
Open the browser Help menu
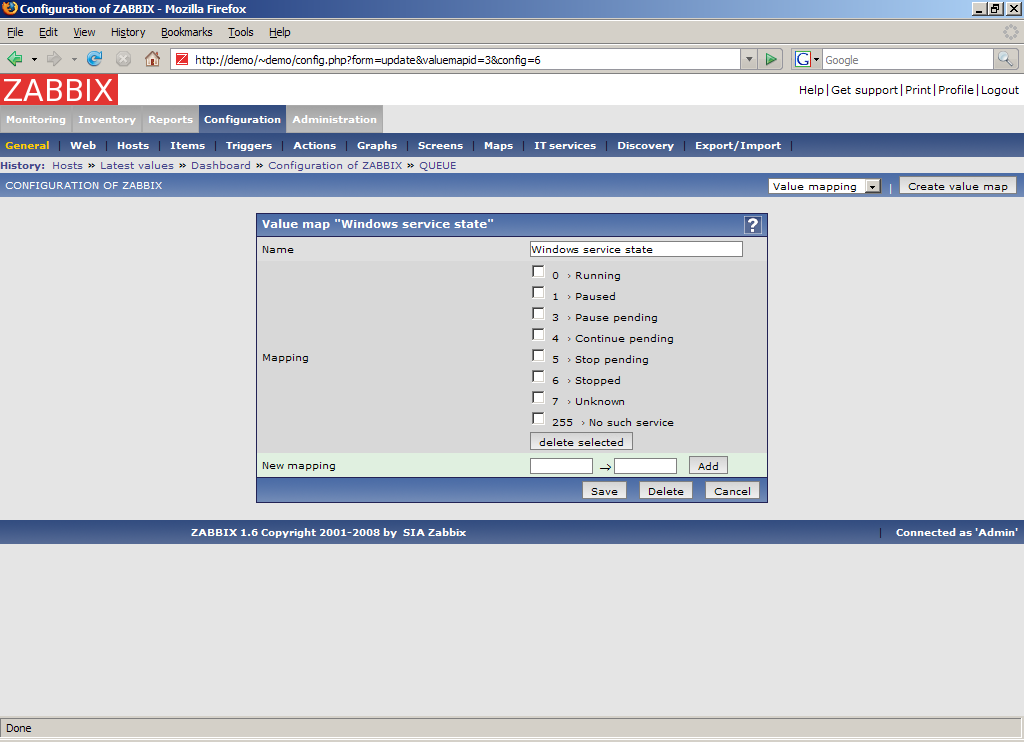(x=280, y=32)
